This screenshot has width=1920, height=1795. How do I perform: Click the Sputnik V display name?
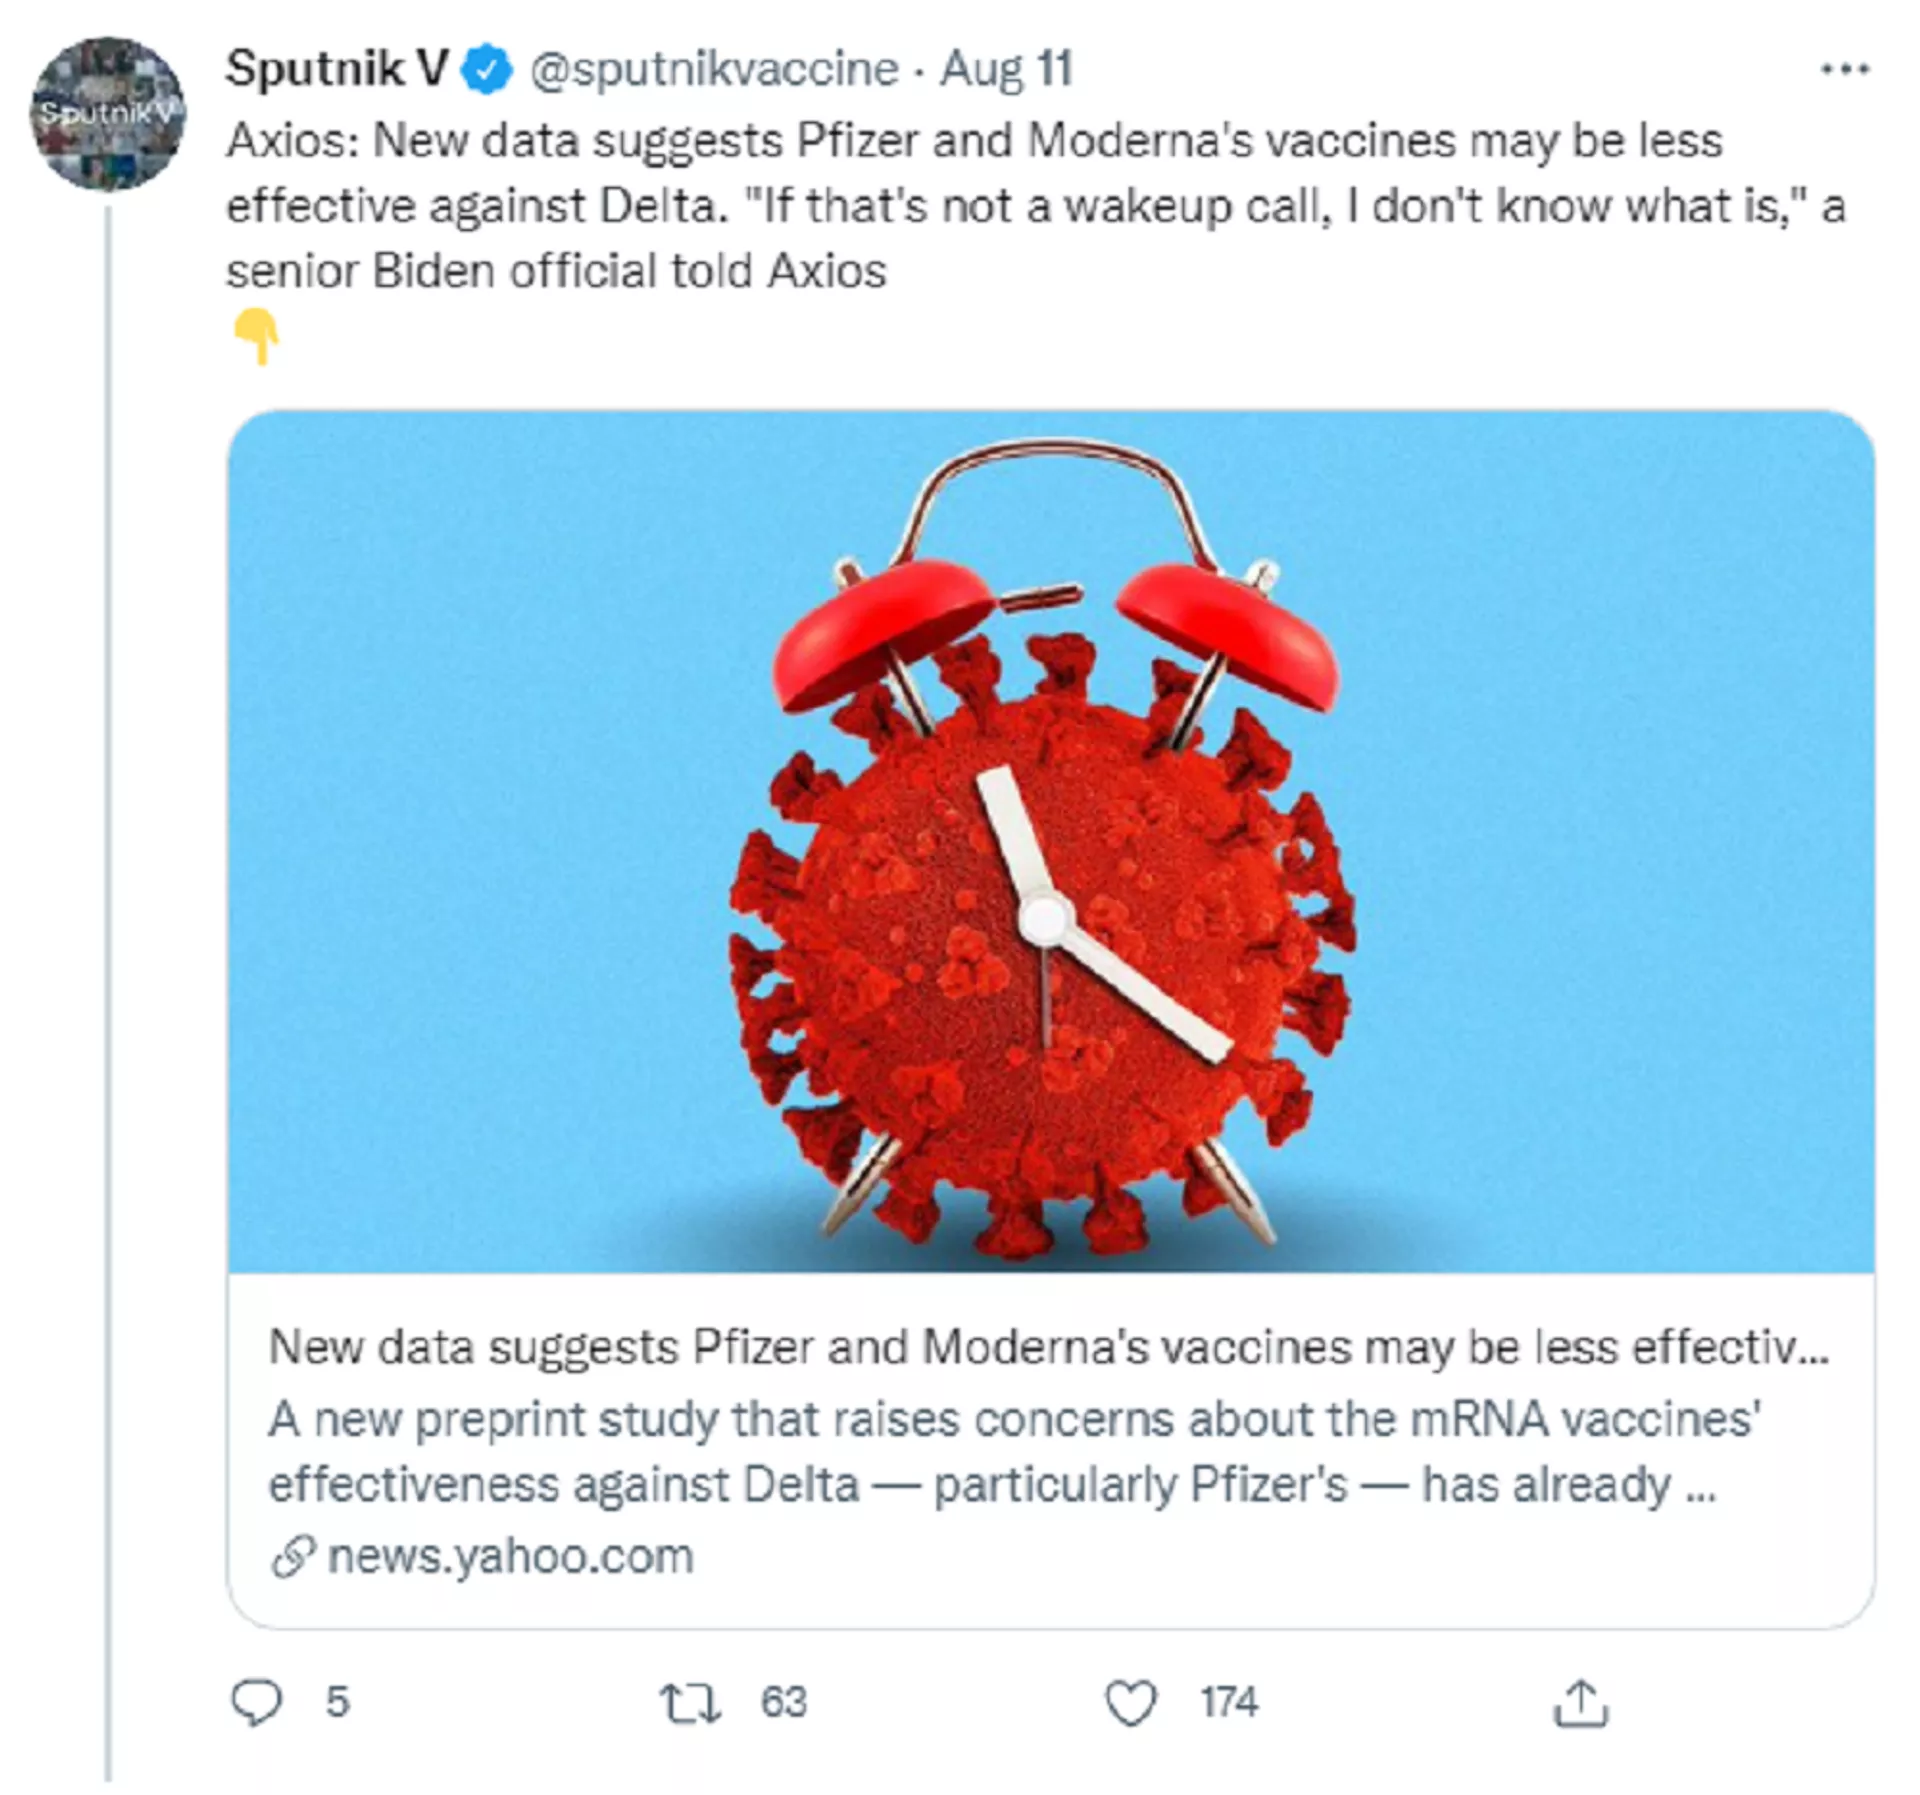[x=336, y=70]
